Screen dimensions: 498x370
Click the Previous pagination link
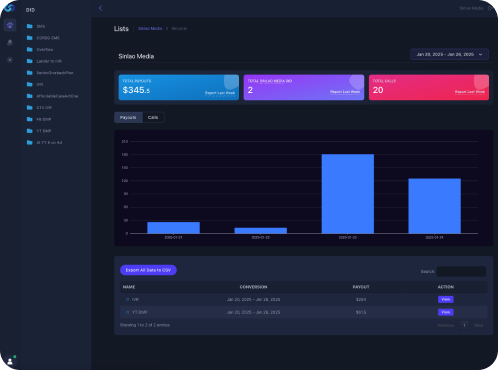click(446, 325)
